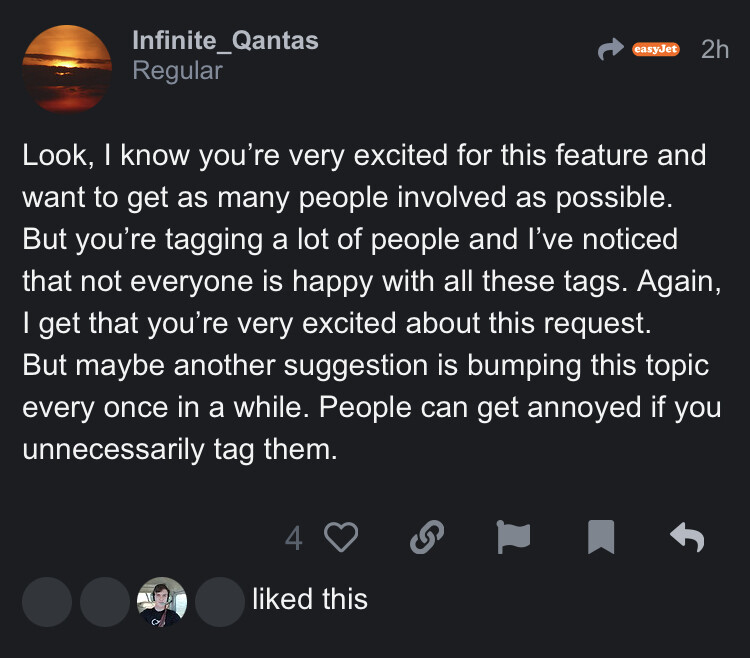750x658 pixels.
Task: Open the Infinite_Qantas username link
Action: point(225,40)
